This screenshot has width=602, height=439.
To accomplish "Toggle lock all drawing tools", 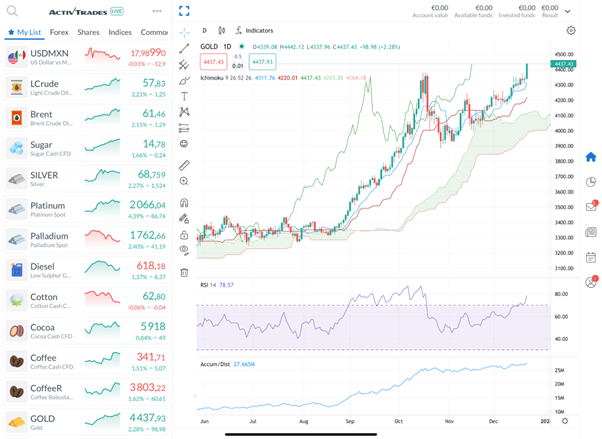I will (x=185, y=233).
